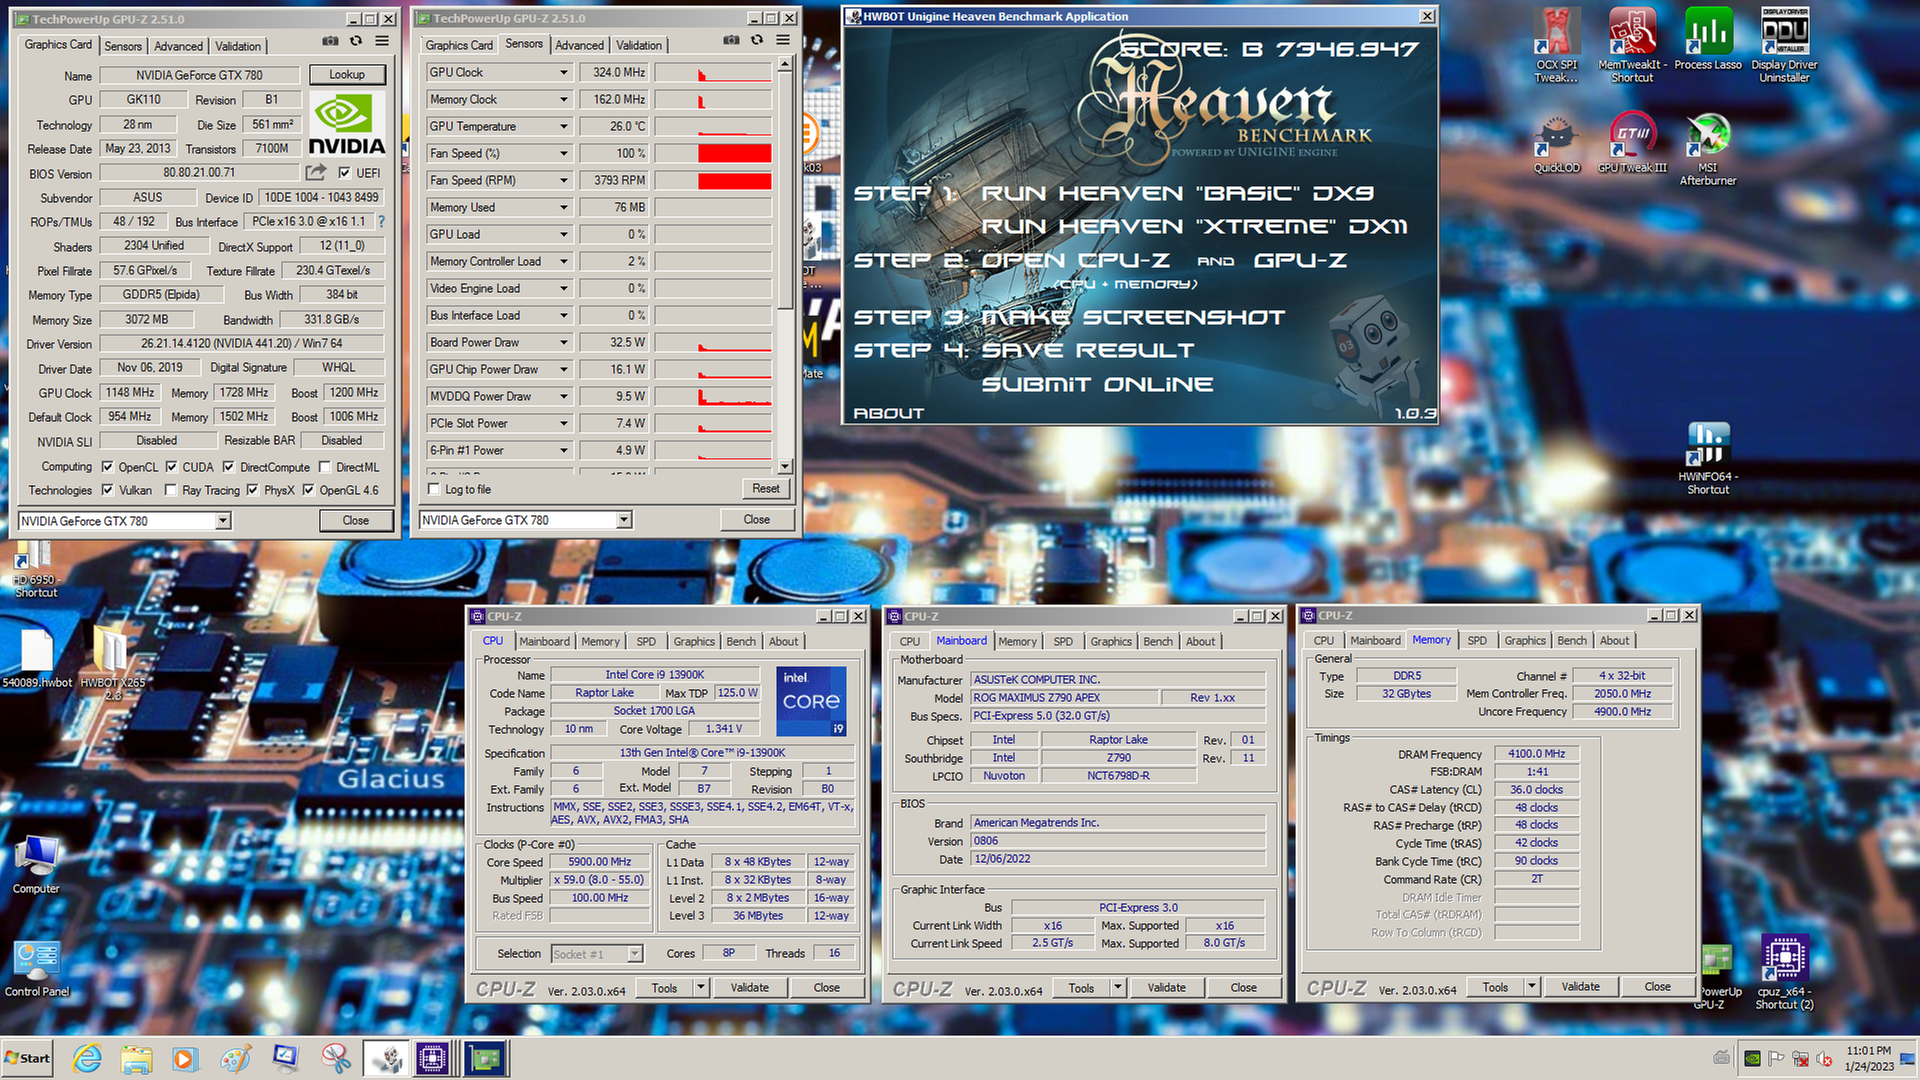Toggle the UEFI checkbox
This screenshot has height=1080, width=1920.
point(344,173)
